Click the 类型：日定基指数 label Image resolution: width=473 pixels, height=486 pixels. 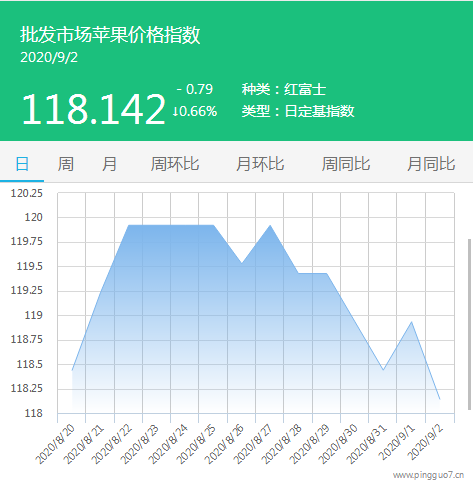coord(298,111)
